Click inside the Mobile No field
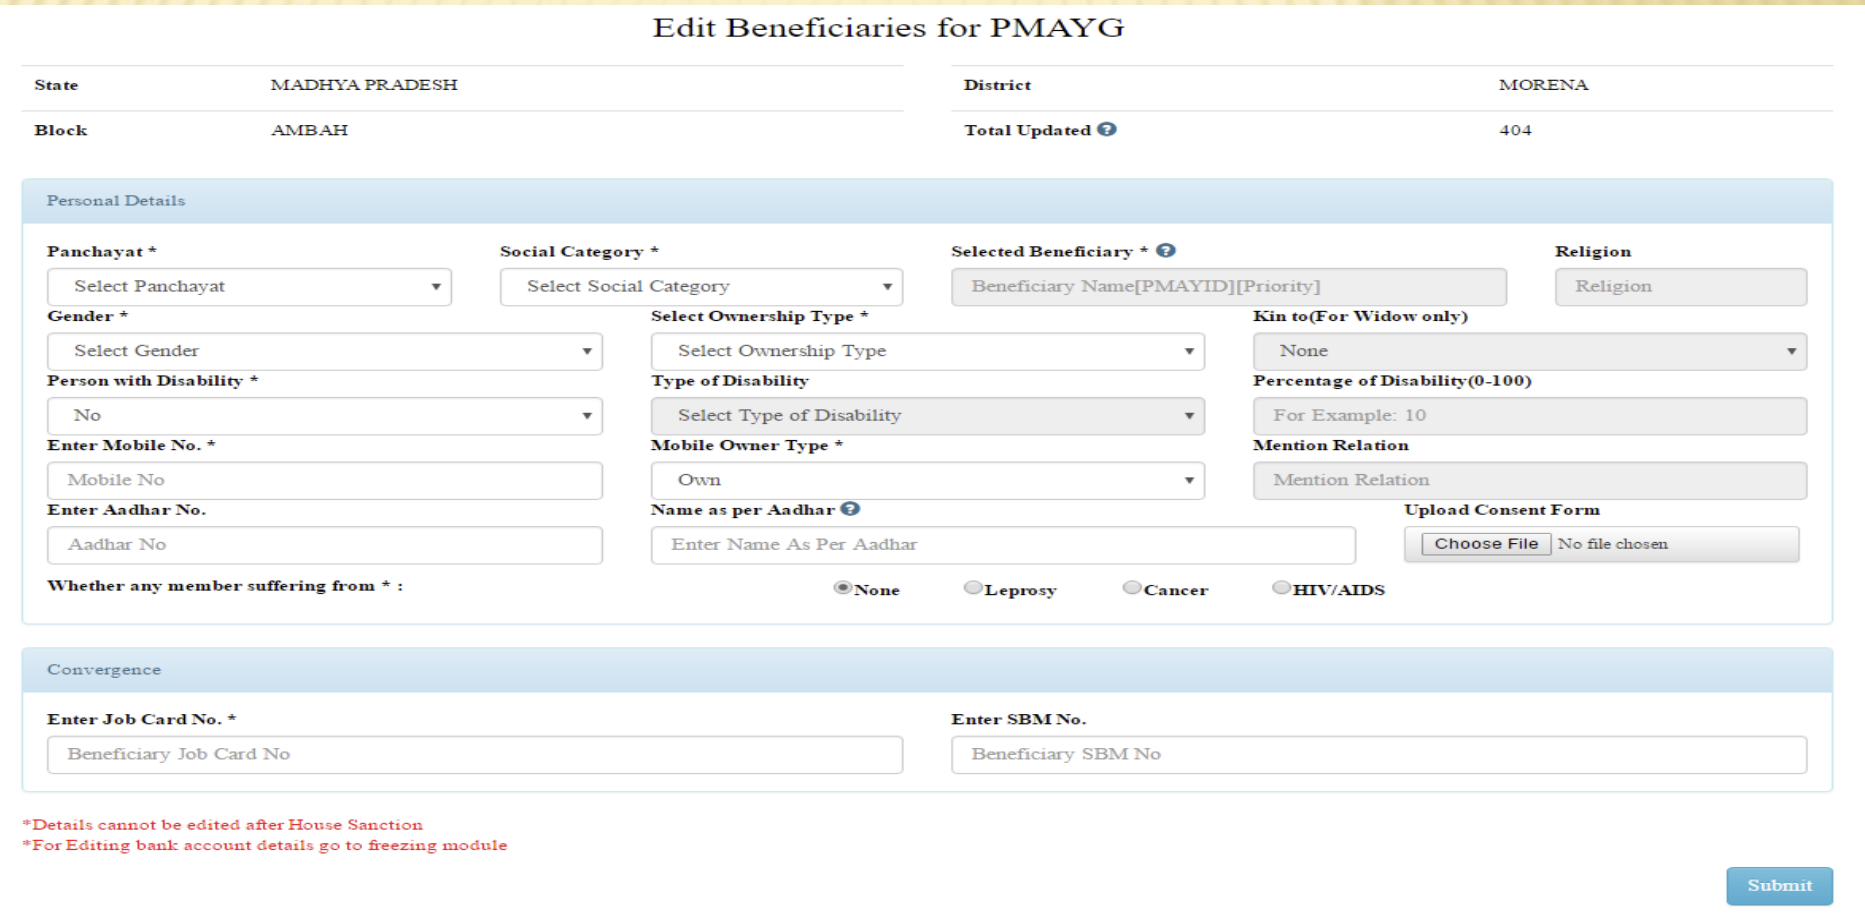Viewport: 1865px width, 917px height. [x=323, y=480]
